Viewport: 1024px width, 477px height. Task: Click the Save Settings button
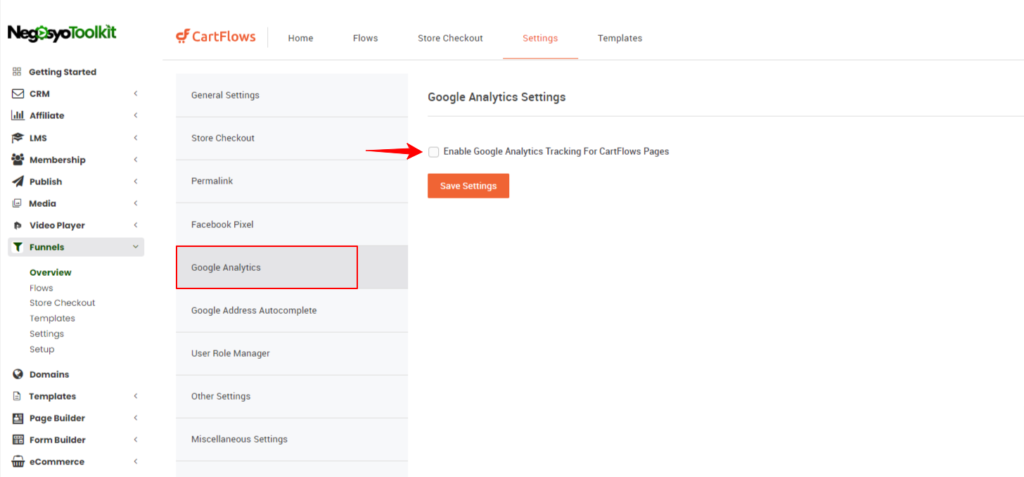(x=468, y=186)
